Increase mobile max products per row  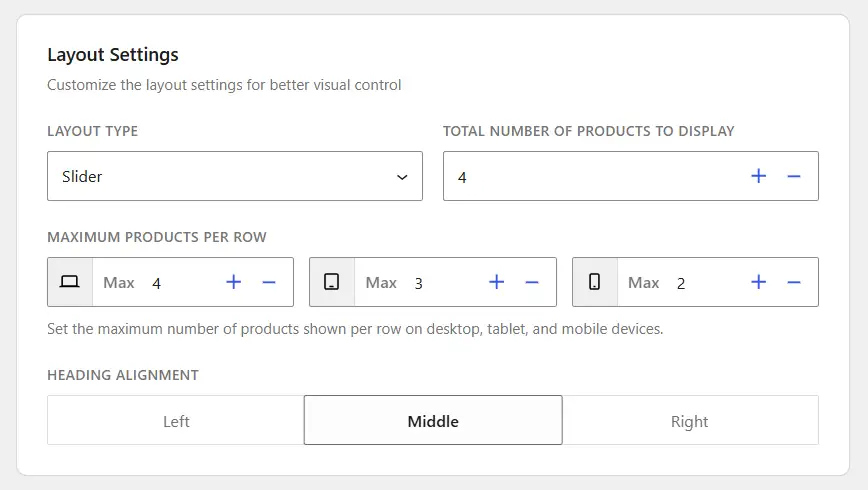click(x=758, y=282)
